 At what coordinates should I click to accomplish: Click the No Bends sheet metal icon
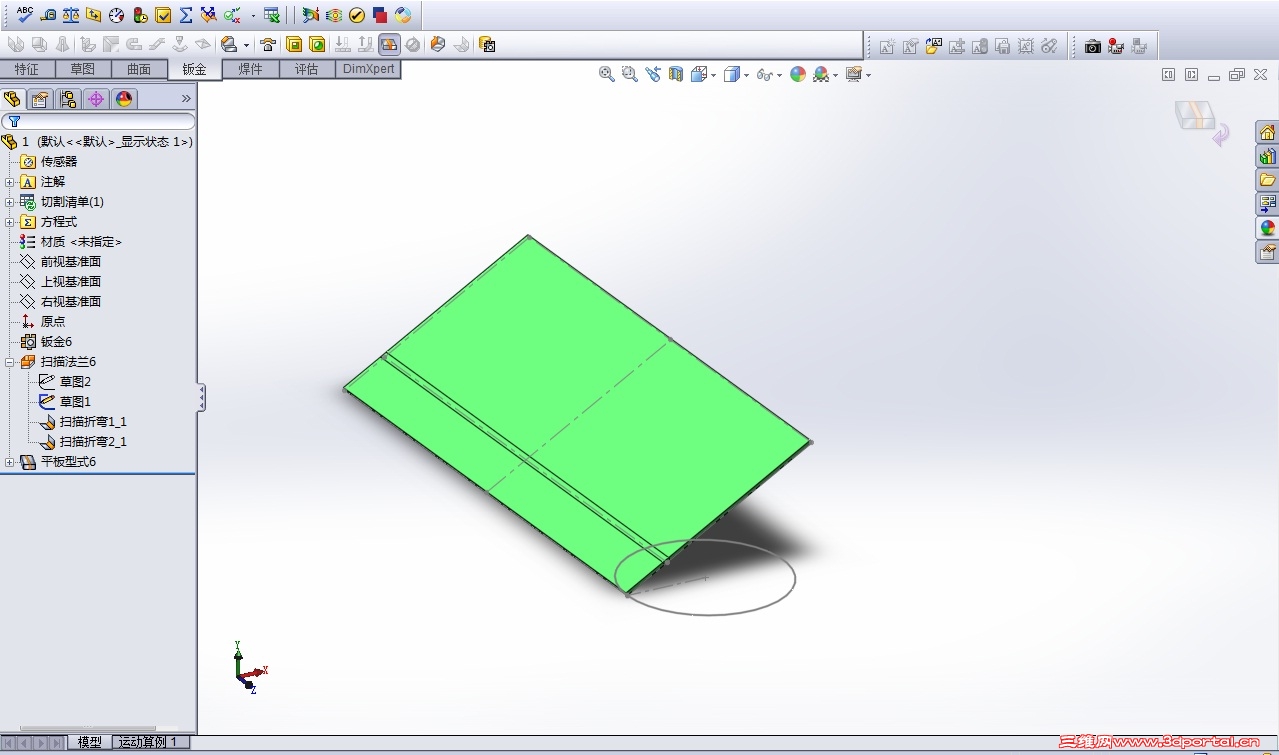pos(413,44)
